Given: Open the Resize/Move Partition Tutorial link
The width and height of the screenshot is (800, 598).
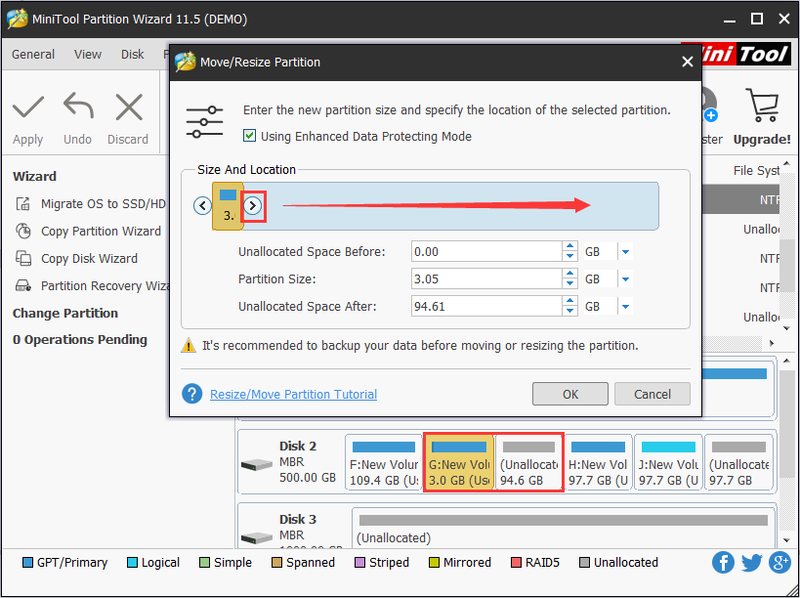Looking at the screenshot, I should coord(293,394).
